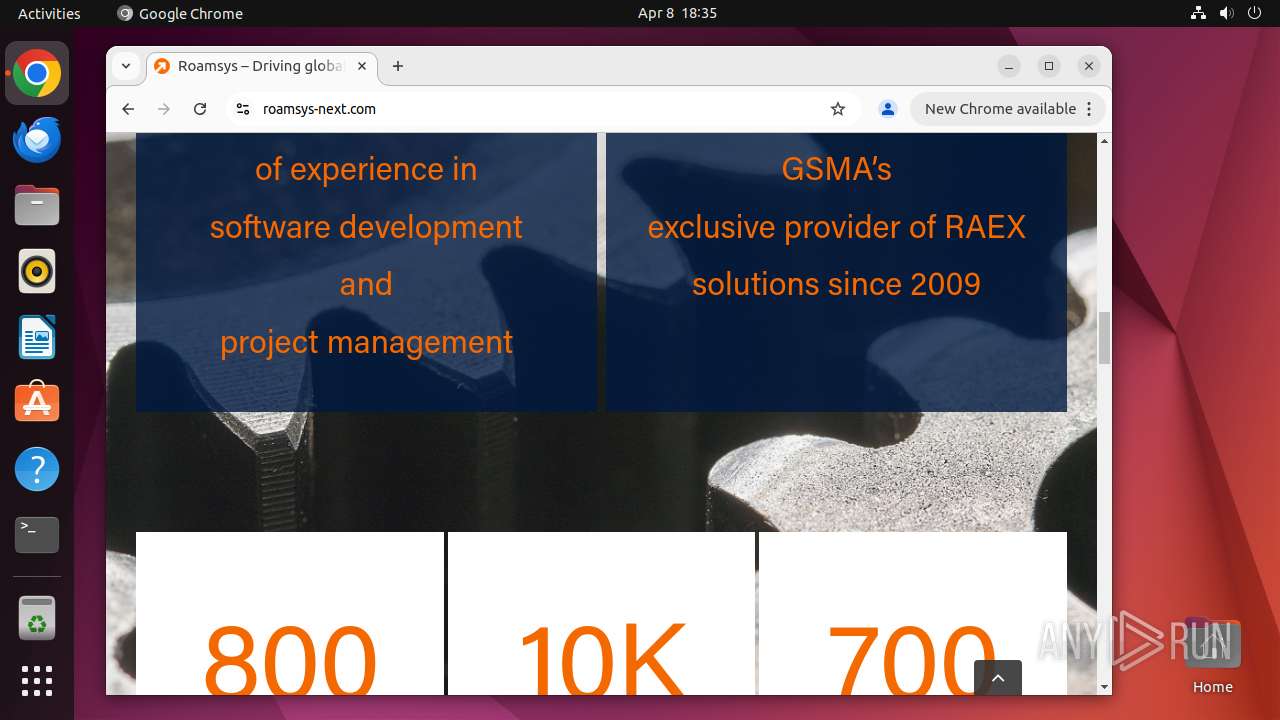Click the network status icon

(x=1199, y=13)
